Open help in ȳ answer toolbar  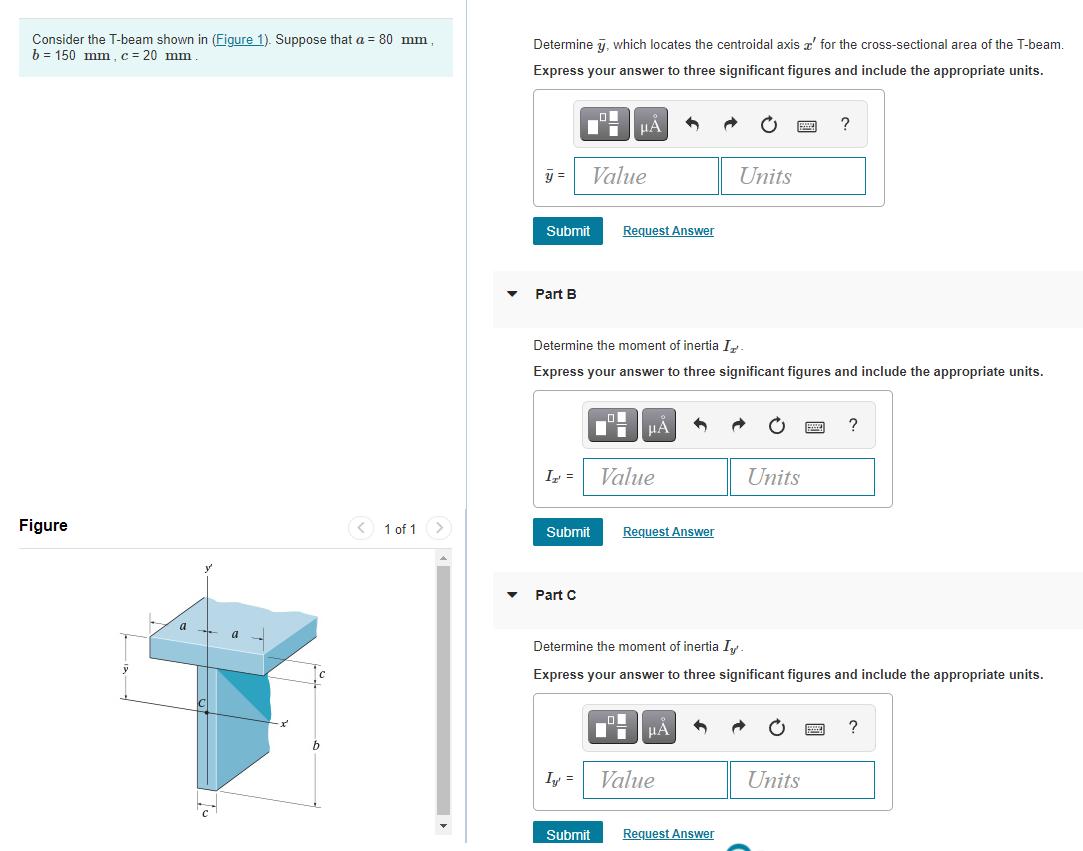tap(845, 124)
